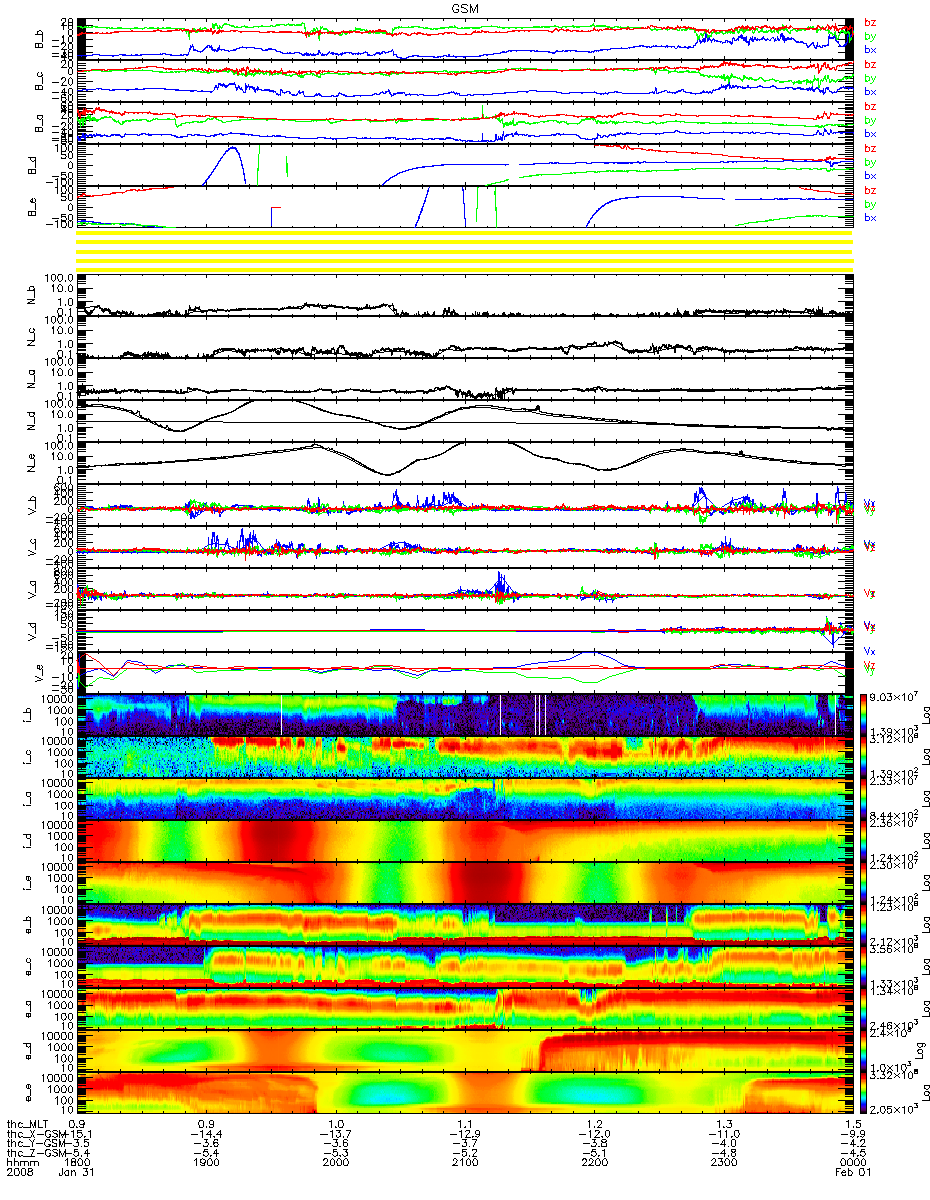Click the X-GSM value -9.9
This screenshot has height=1200, width=930.
[x=852, y=1133]
